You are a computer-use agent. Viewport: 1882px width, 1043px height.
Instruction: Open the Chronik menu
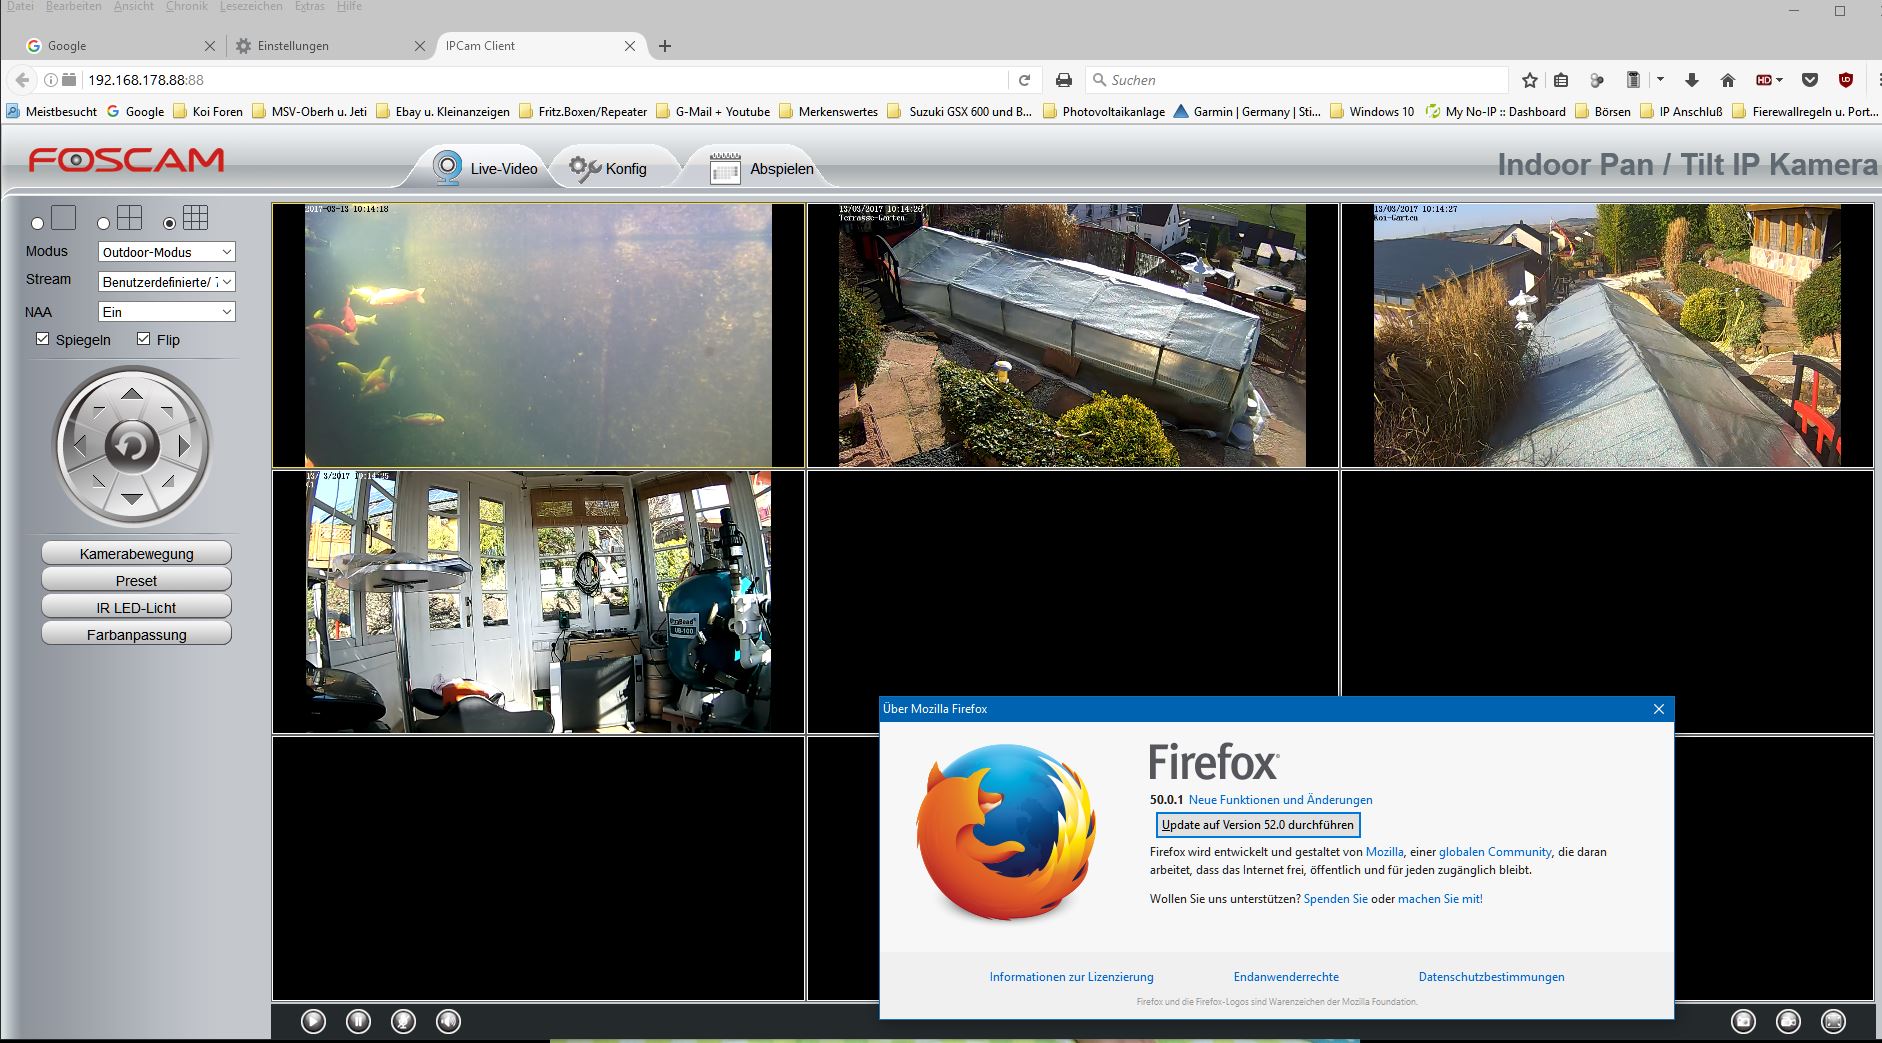click(187, 6)
